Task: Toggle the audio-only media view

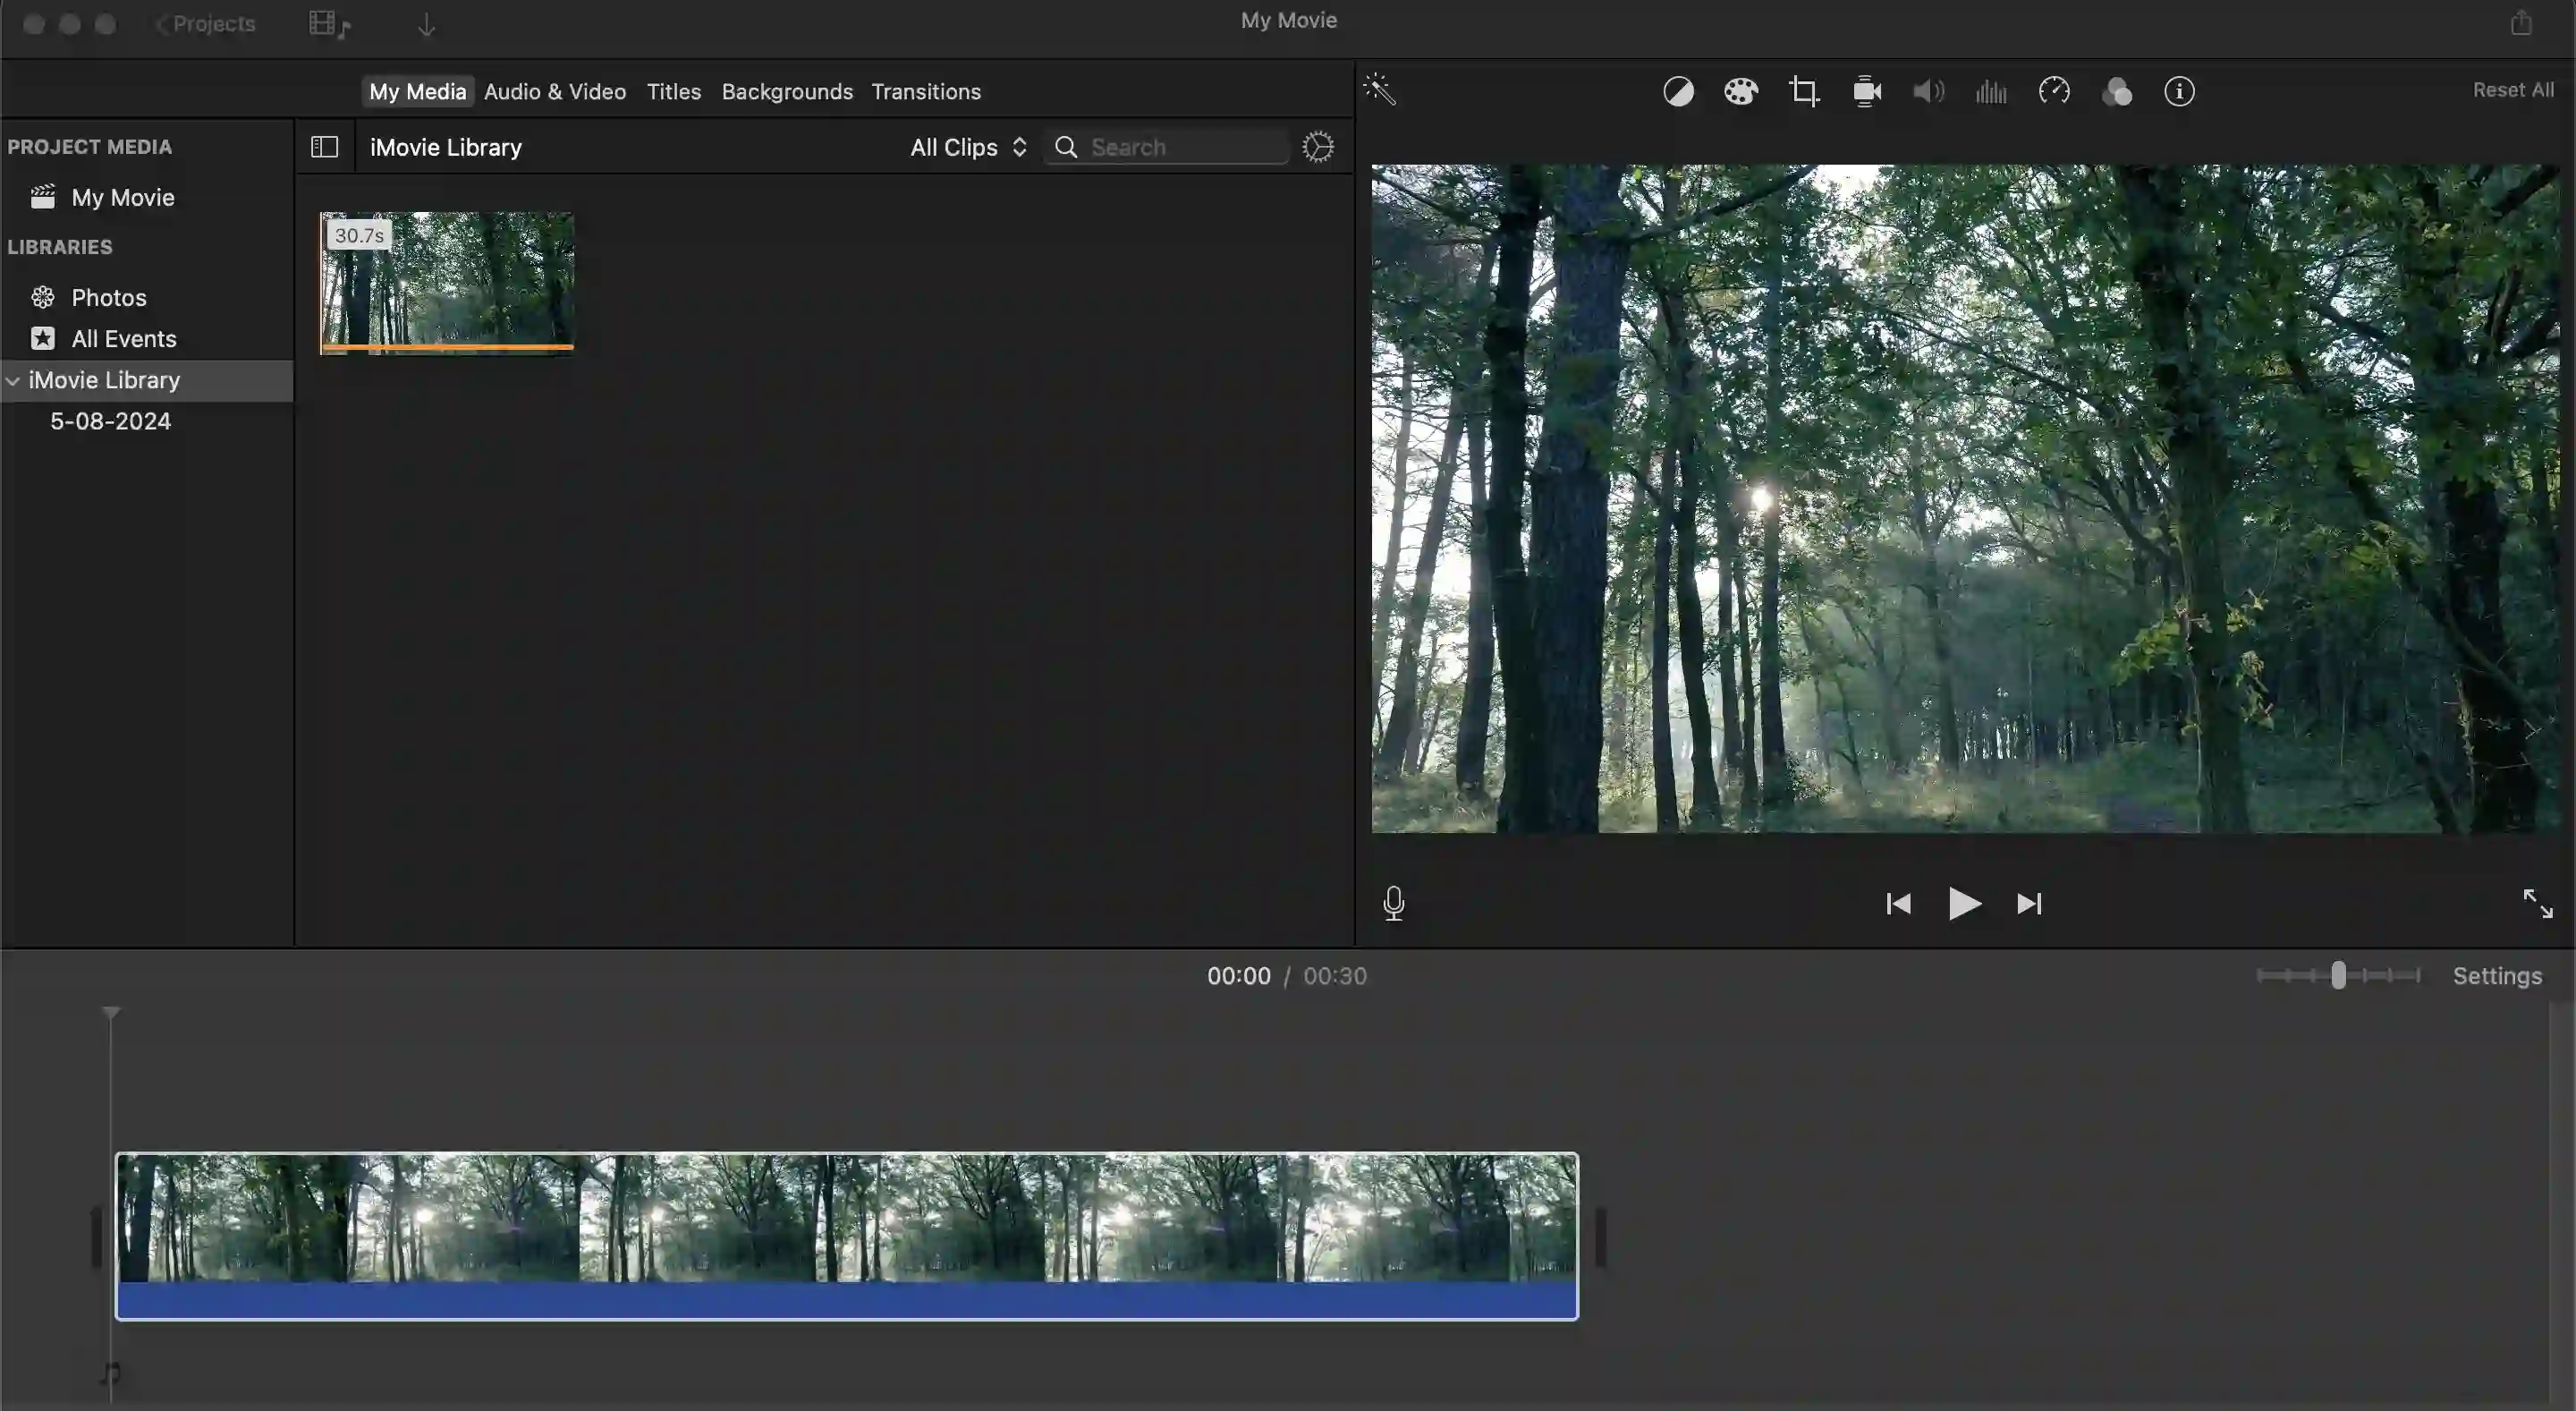Action: pos(329,23)
